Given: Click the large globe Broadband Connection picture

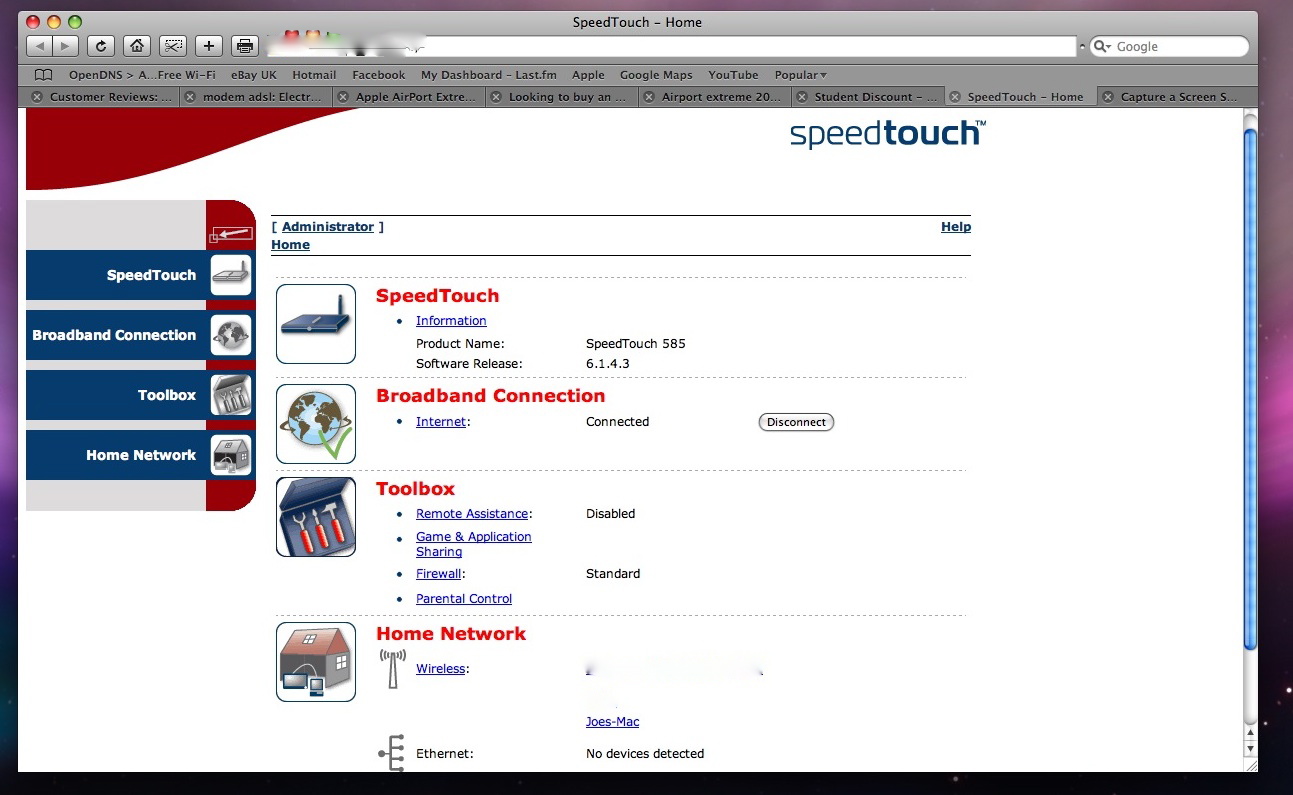Looking at the screenshot, I should pyautogui.click(x=316, y=424).
